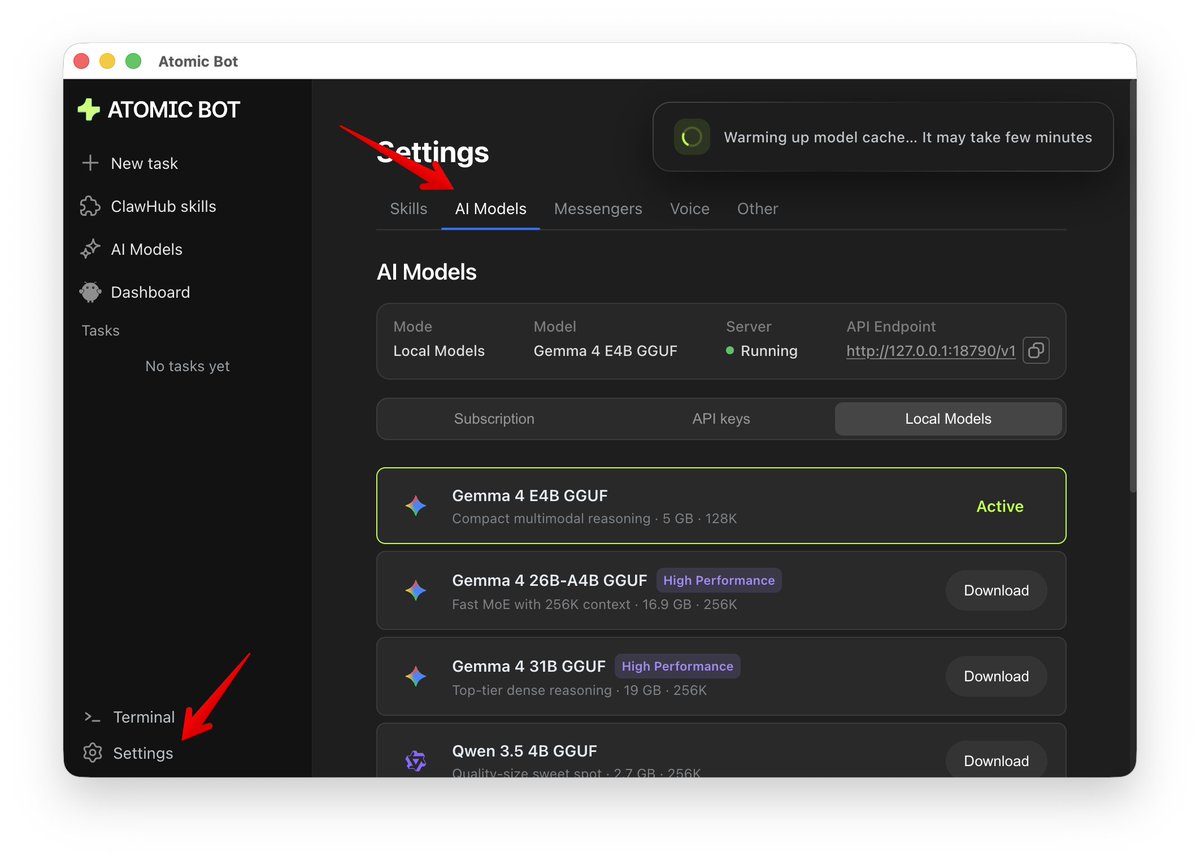Click the Gemma 4 31B model icon
Screen dimensions: 1200x861
[416, 677]
